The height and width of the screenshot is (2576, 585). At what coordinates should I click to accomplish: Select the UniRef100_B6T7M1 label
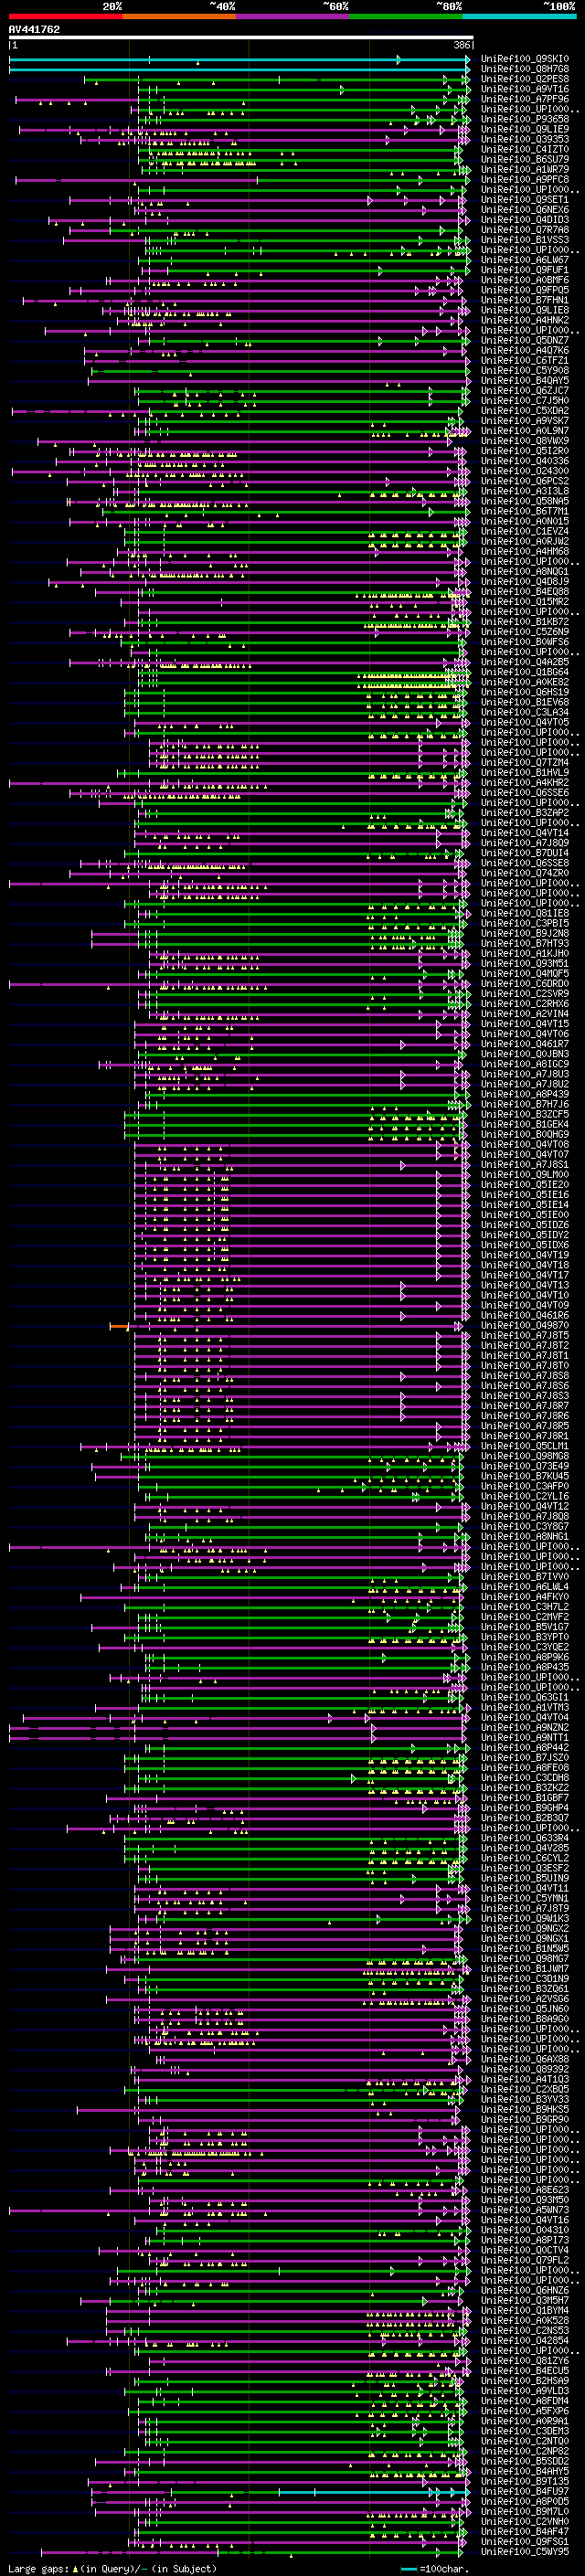click(x=525, y=511)
